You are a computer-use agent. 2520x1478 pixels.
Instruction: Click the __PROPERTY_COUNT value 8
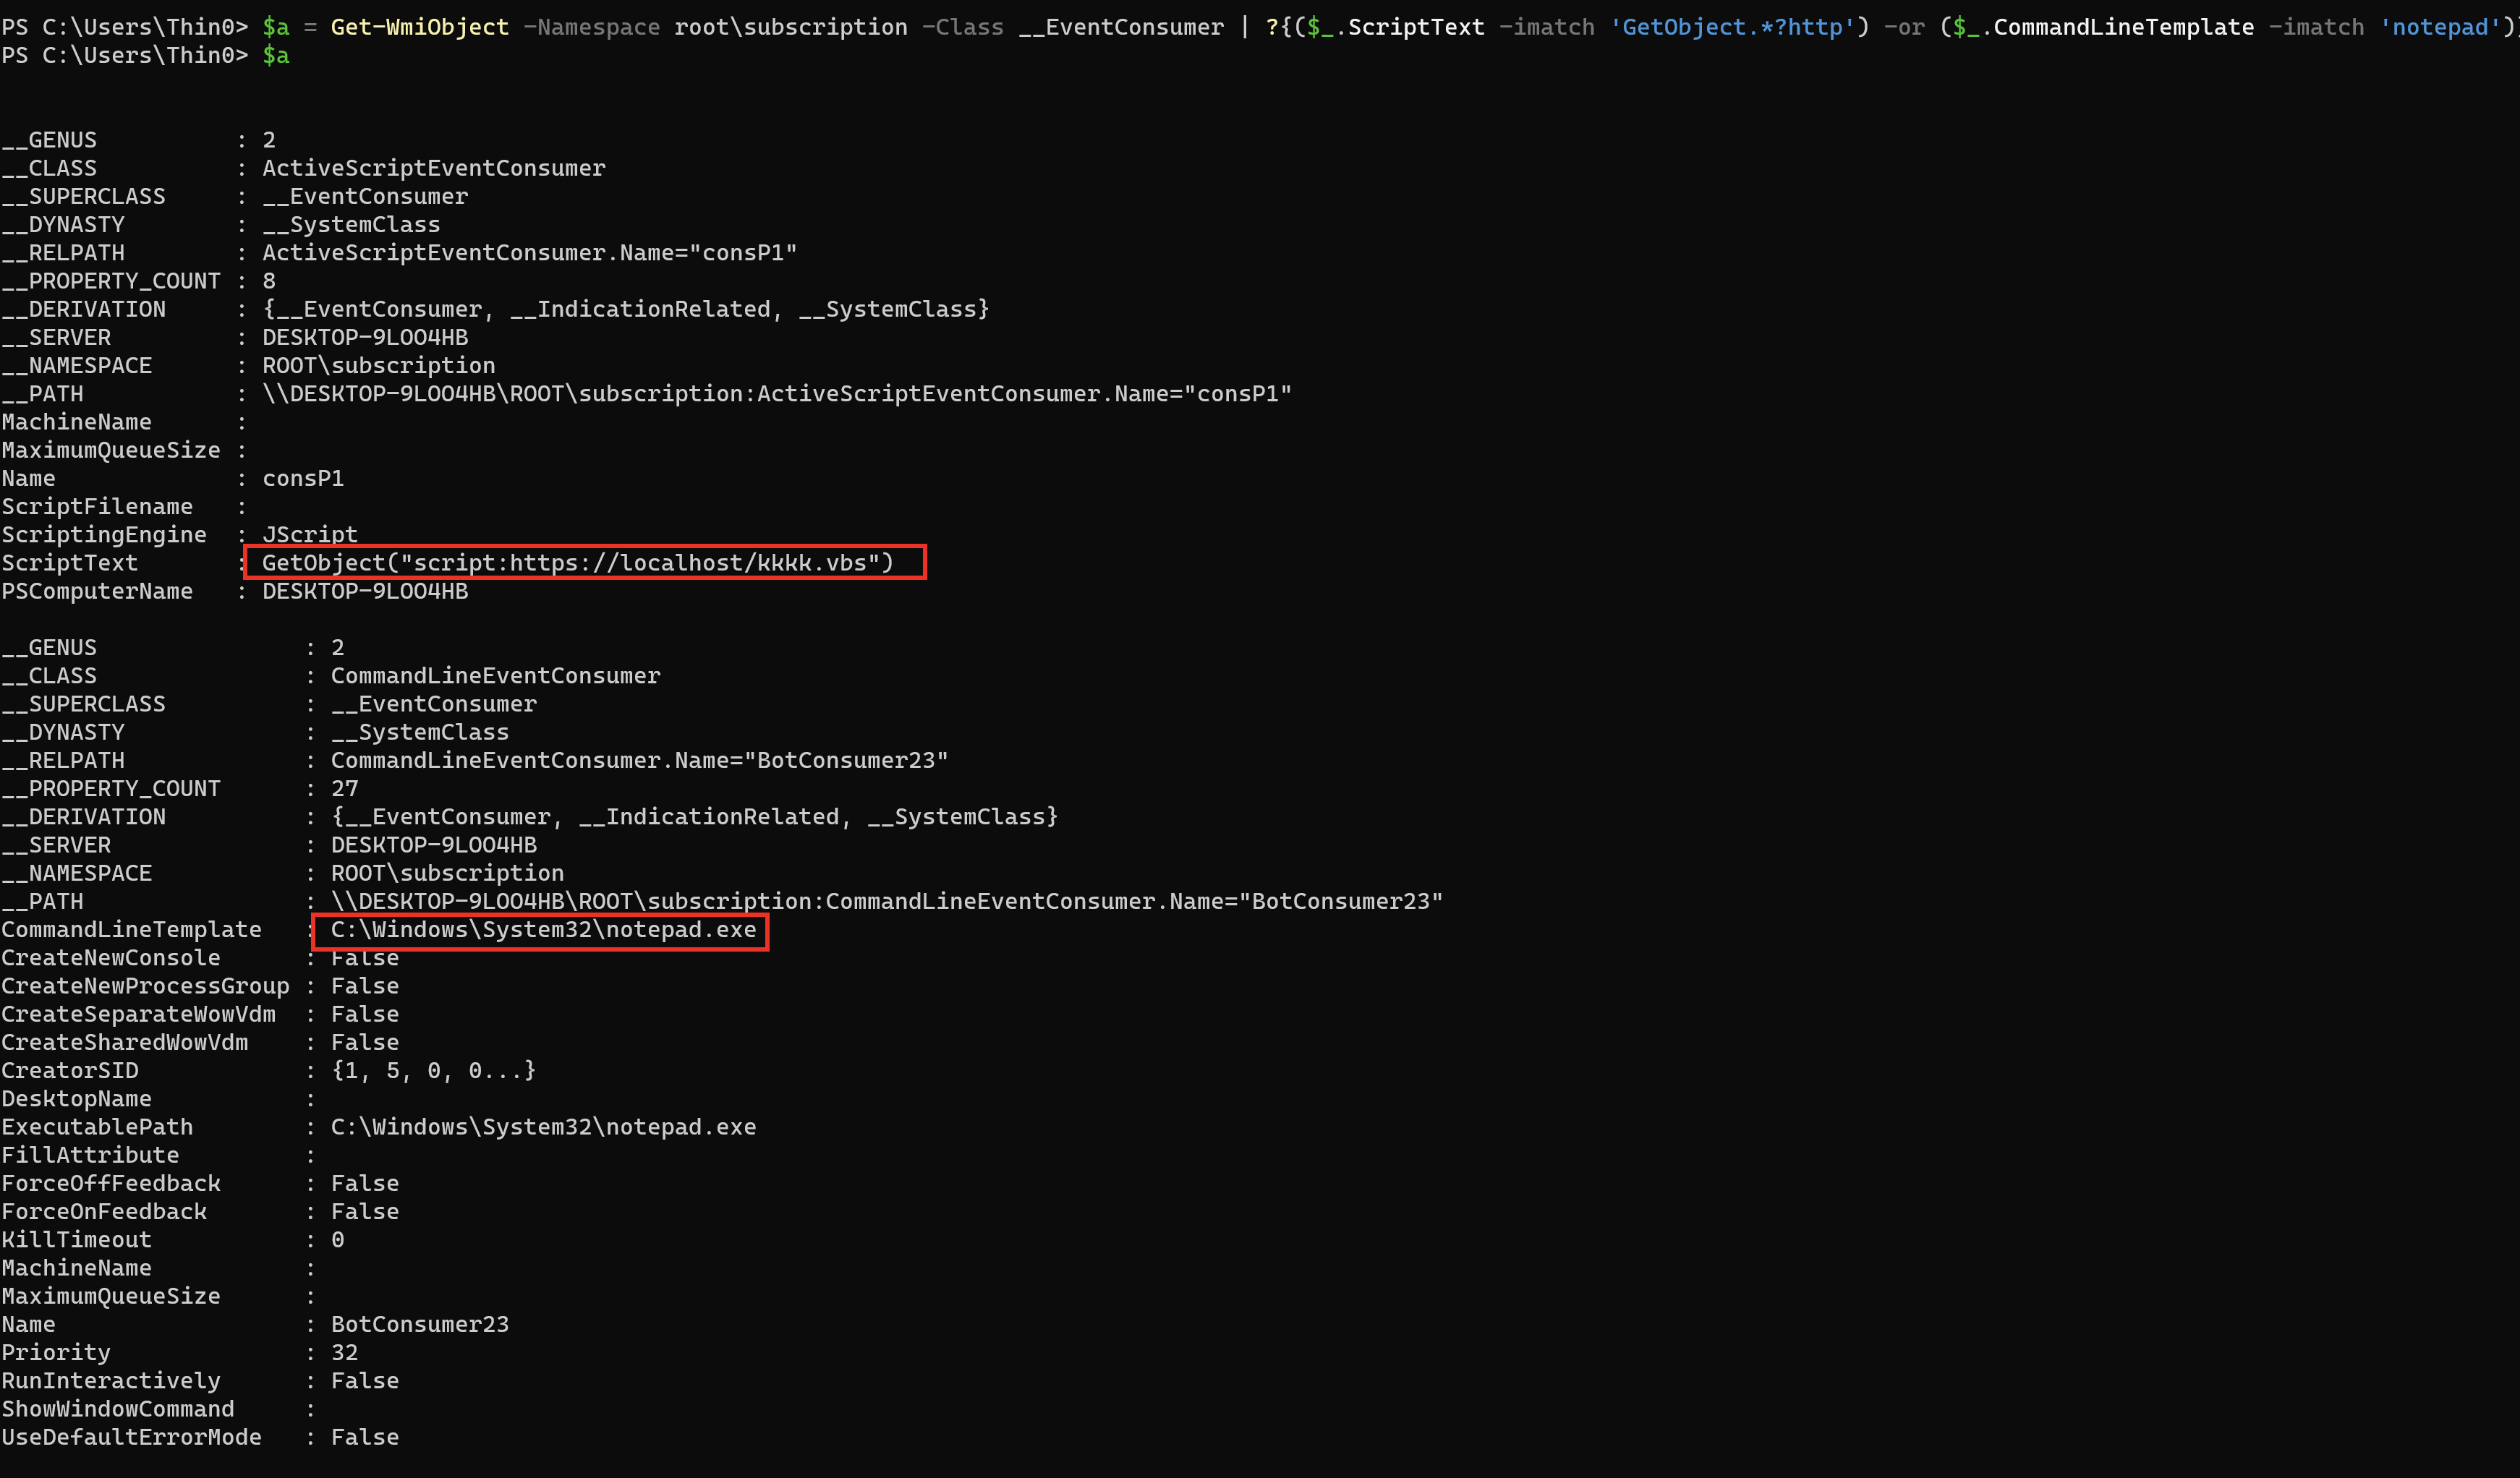pyautogui.click(x=269, y=281)
